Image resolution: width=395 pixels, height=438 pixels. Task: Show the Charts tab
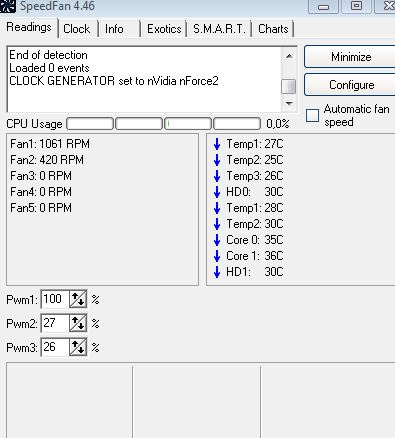pos(273,29)
